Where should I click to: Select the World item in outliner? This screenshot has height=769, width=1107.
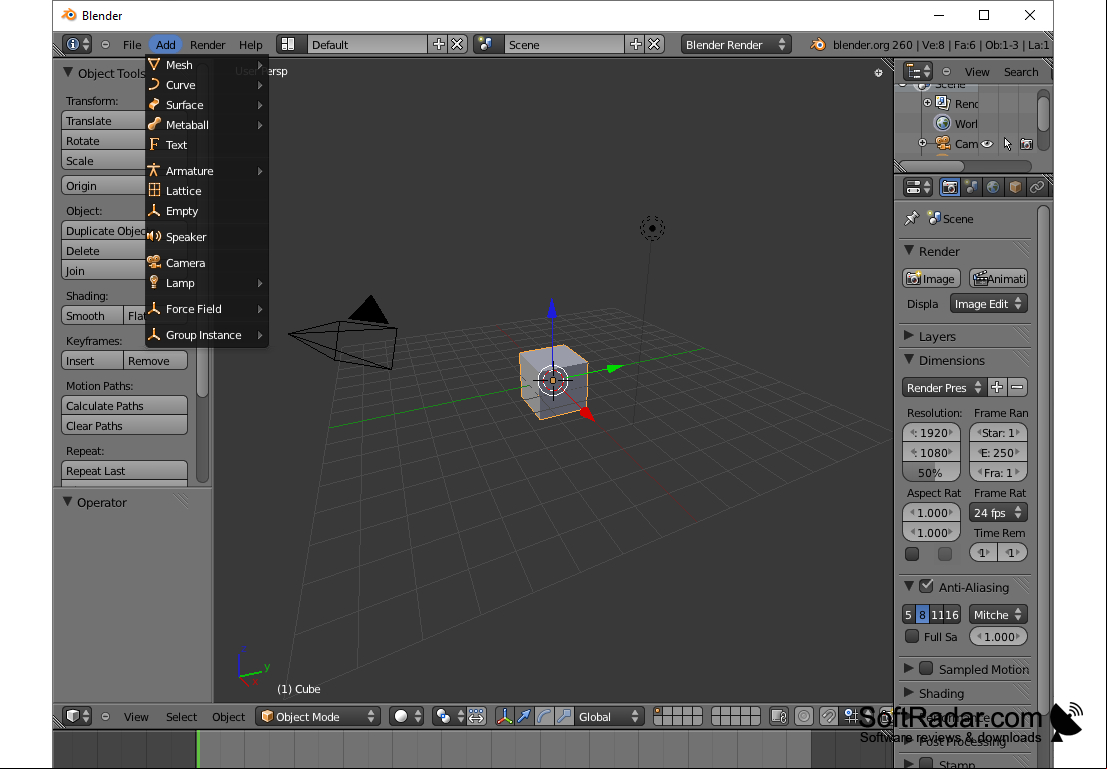[966, 124]
